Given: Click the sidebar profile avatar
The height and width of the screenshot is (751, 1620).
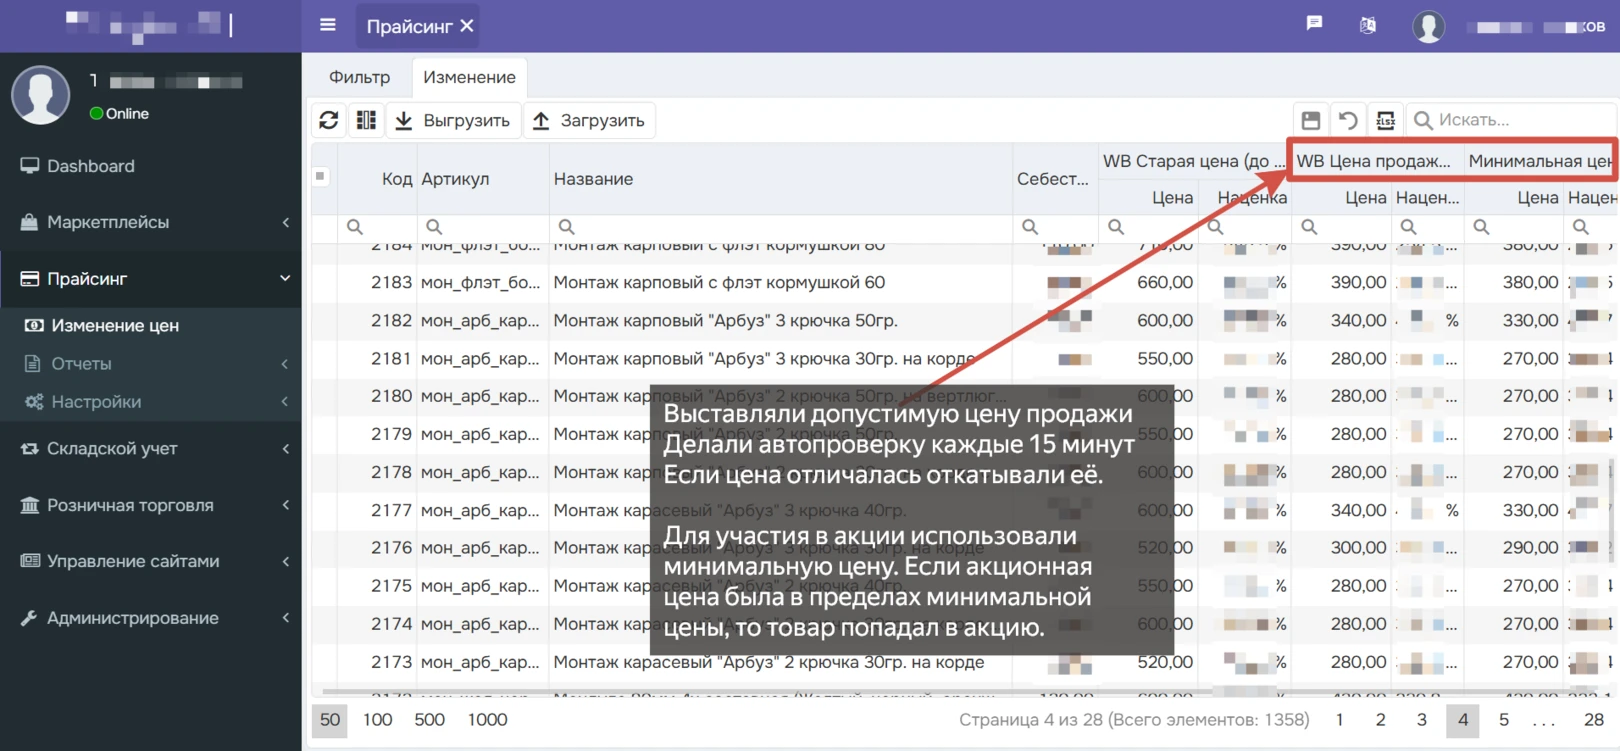Looking at the screenshot, I should 40,95.
